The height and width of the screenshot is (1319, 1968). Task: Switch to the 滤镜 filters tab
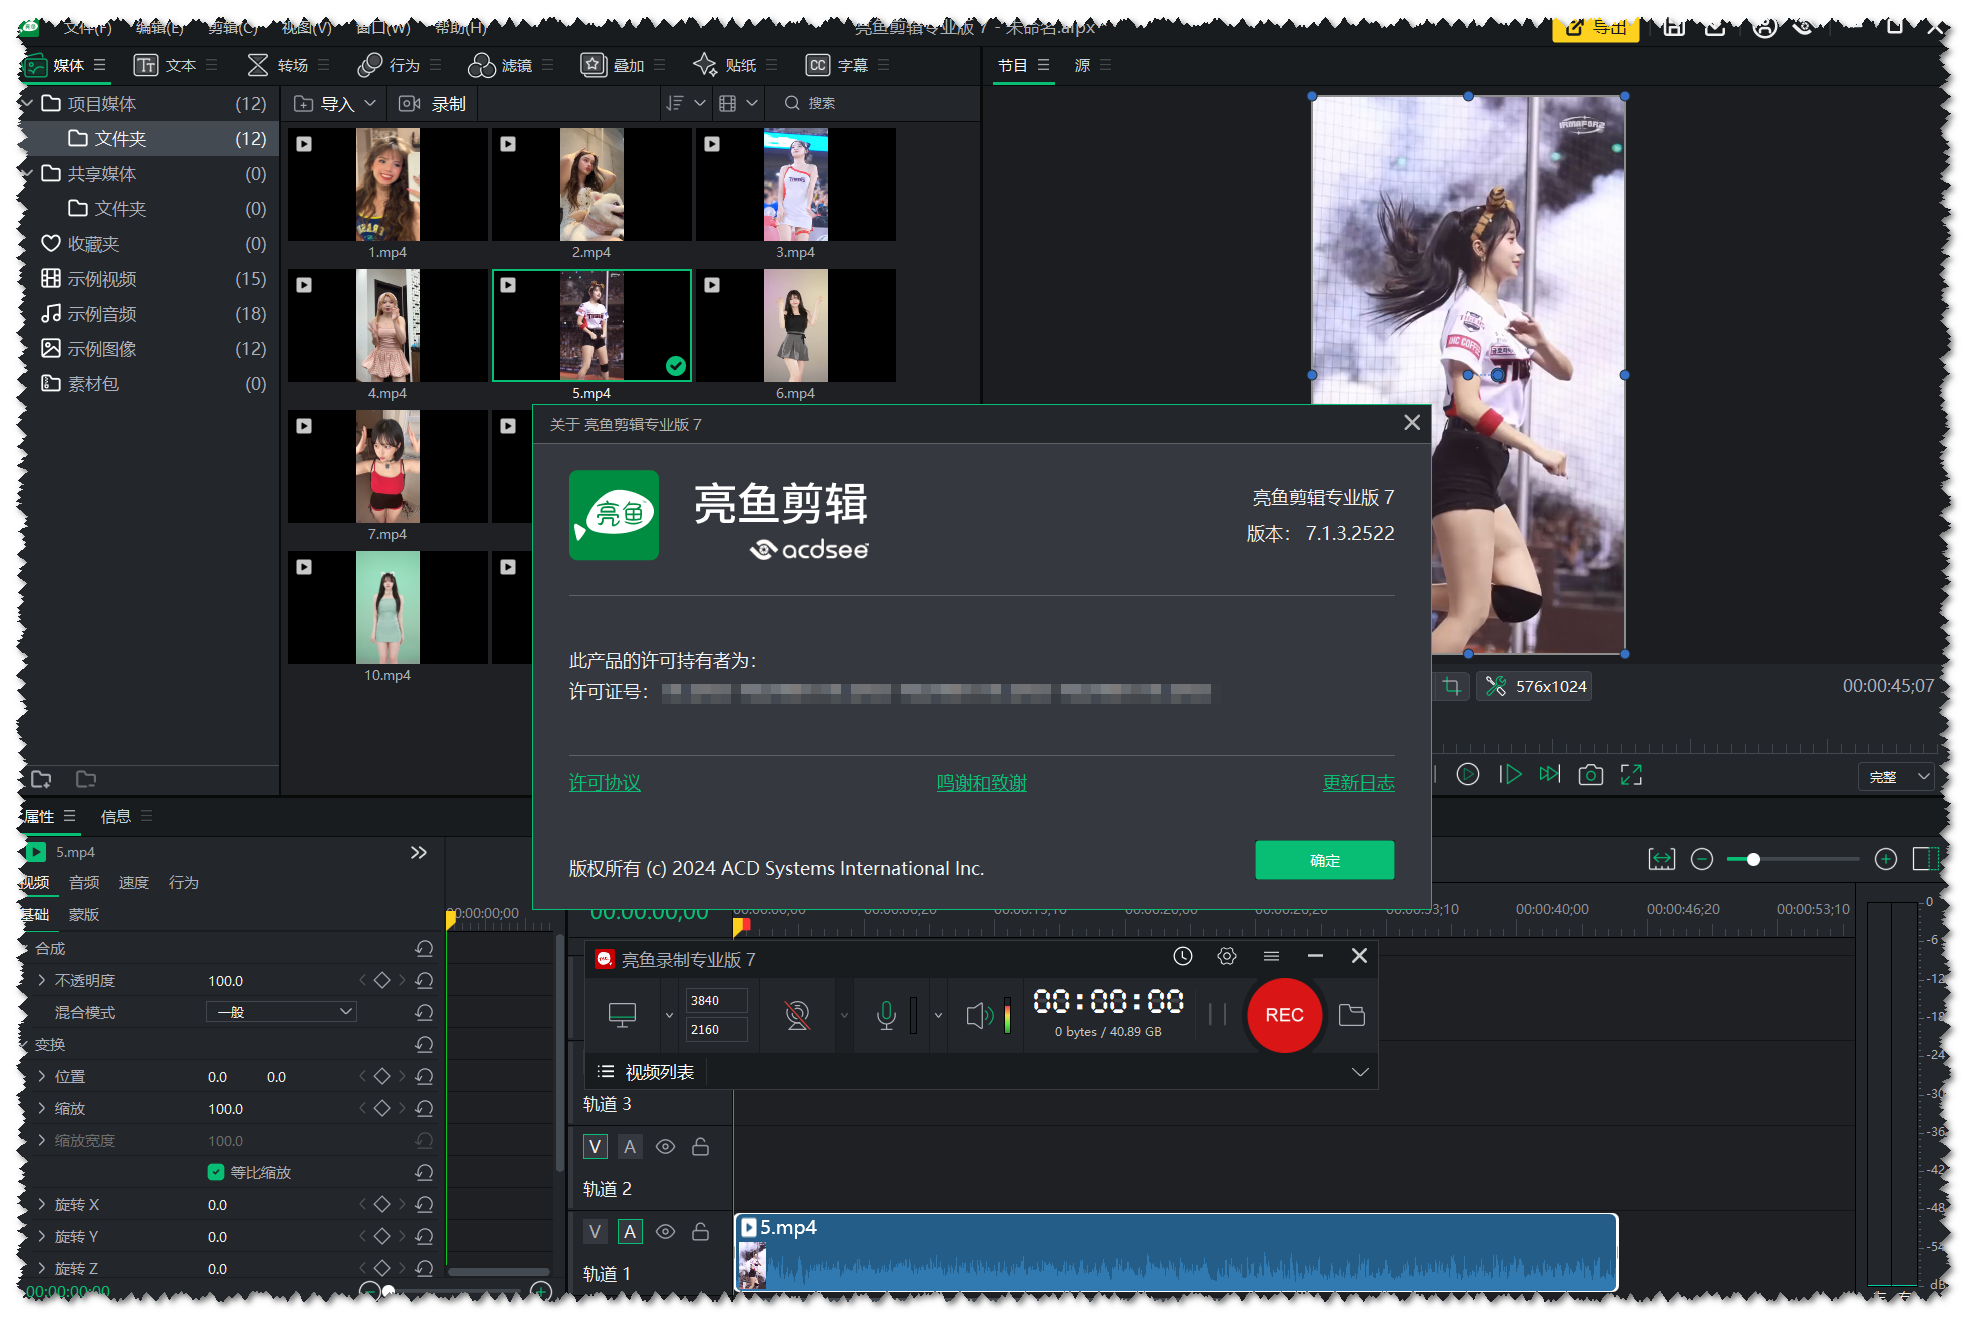pyautogui.click(x=500, y=65)
